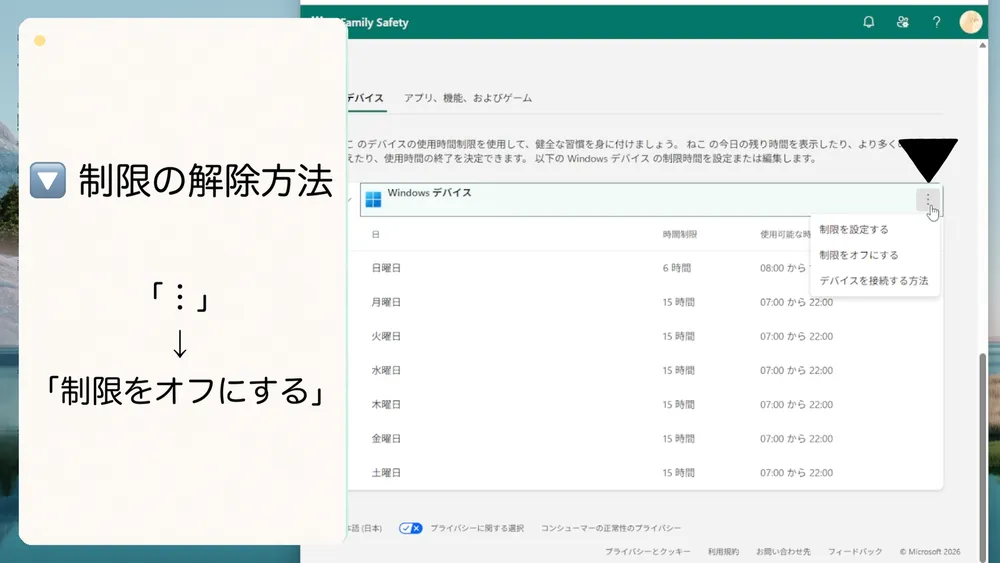Select the 月曜日 row
Image resolution: width=1000 pixels, height=563 pixels.
[x=644, y=302]
